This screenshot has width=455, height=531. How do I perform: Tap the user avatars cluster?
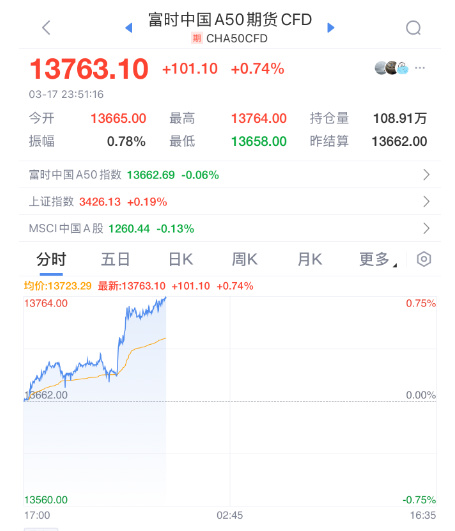(392, 68)
